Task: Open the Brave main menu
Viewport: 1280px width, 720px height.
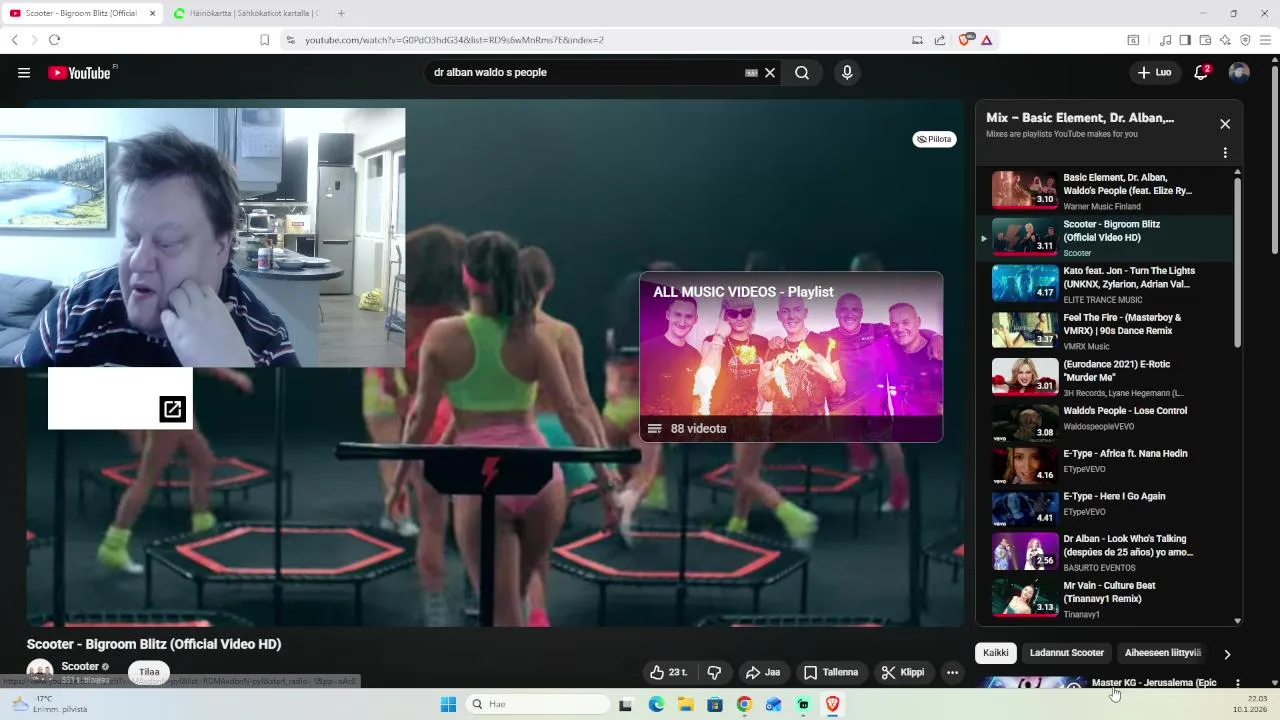Action: pos(1265,40)
